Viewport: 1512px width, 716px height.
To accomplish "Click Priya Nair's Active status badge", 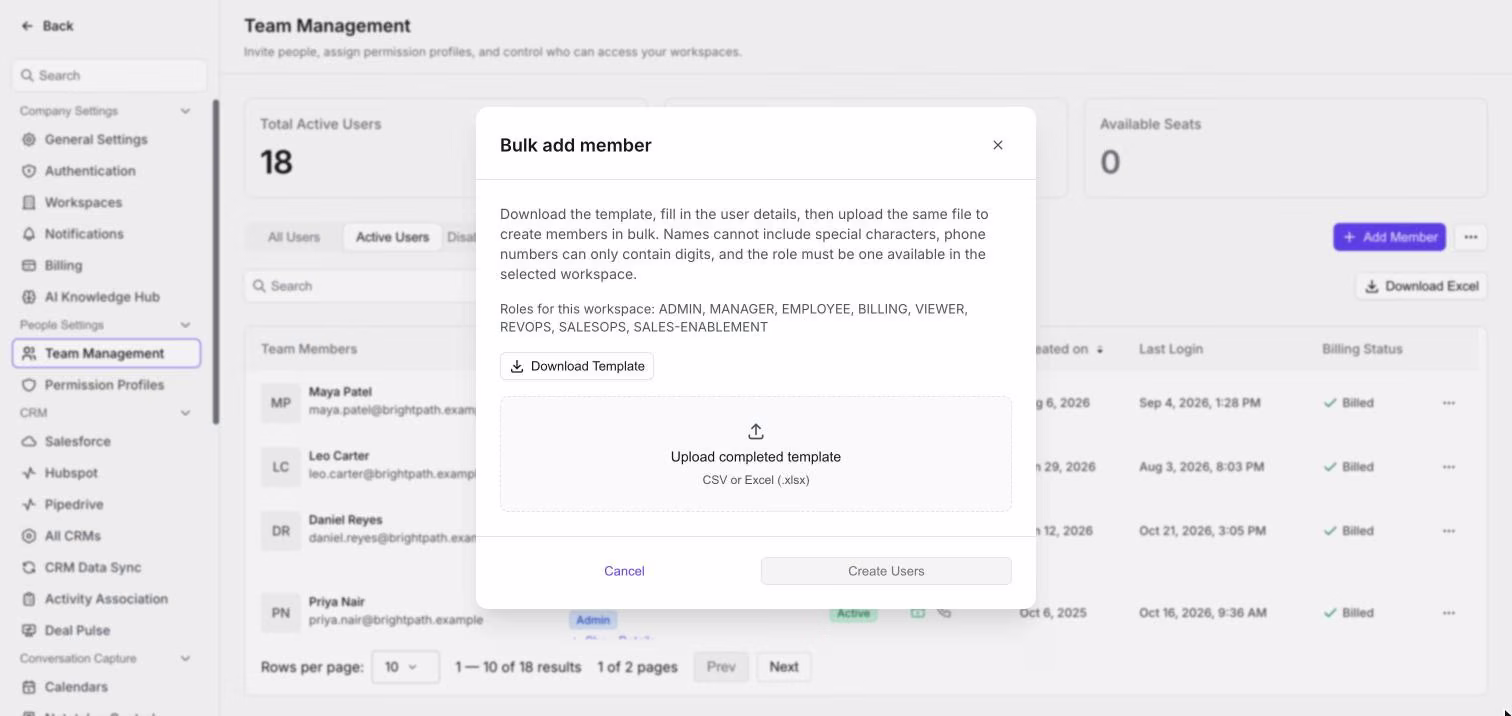I will click(x=853, y=613).
